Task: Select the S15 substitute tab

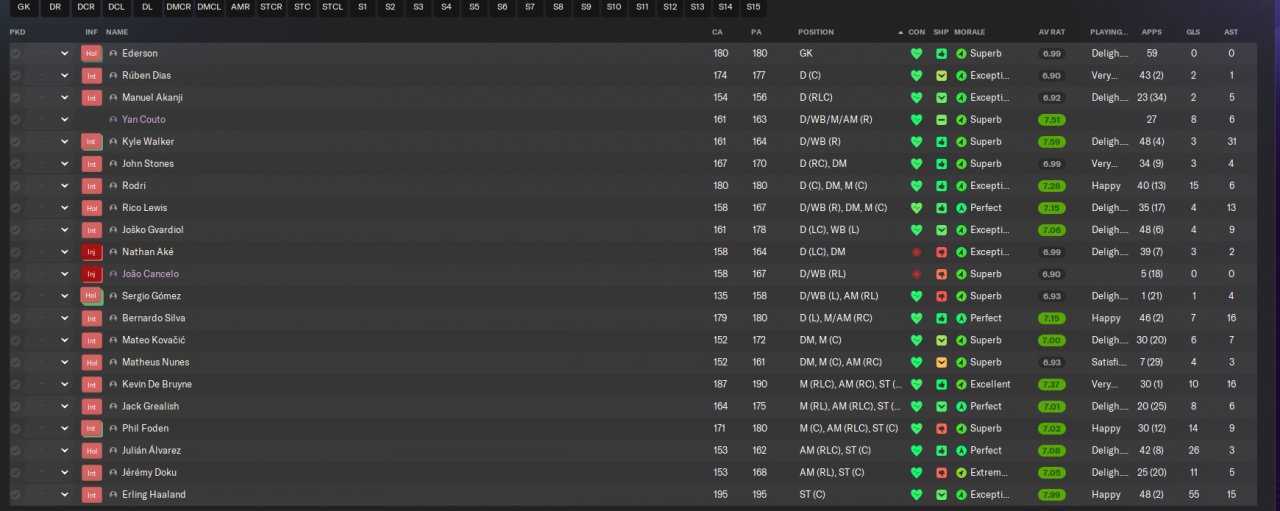Action: [752, 7]
